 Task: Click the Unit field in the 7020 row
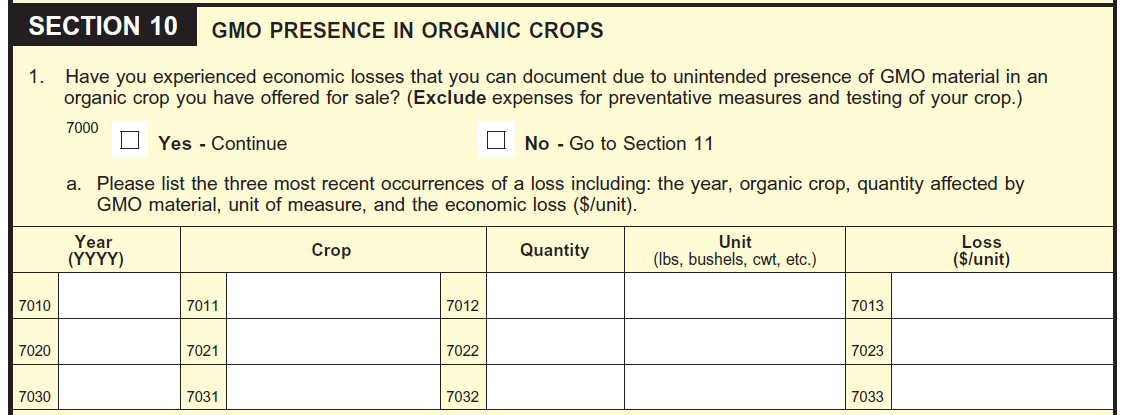[x=735, y=341]
